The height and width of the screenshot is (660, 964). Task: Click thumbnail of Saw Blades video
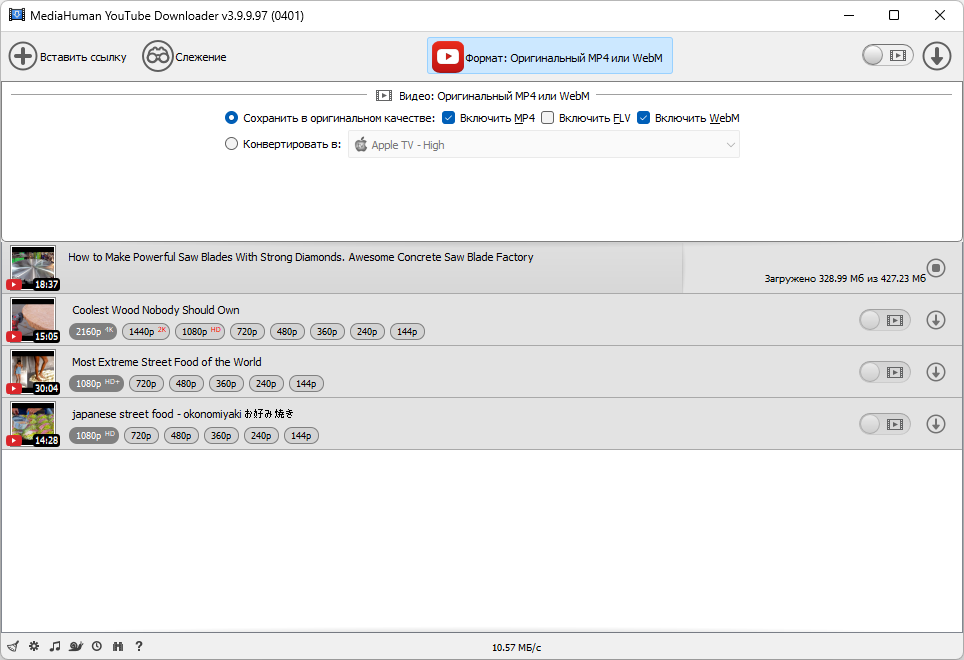[x=33, y=267]
